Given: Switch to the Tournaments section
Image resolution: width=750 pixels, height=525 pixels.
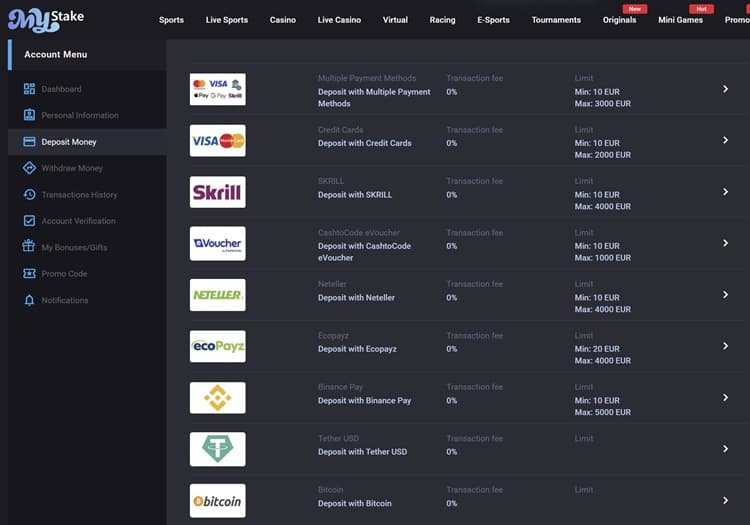Looking at the screenshot, I should (556, 20).
